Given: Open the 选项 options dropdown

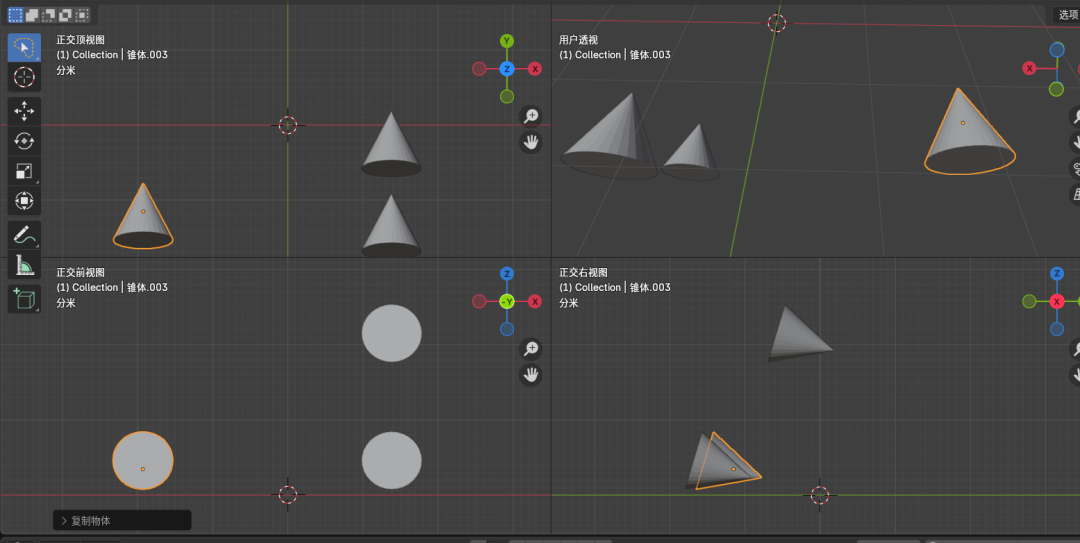Looking at the screenshot, I should coord(1067,14).
